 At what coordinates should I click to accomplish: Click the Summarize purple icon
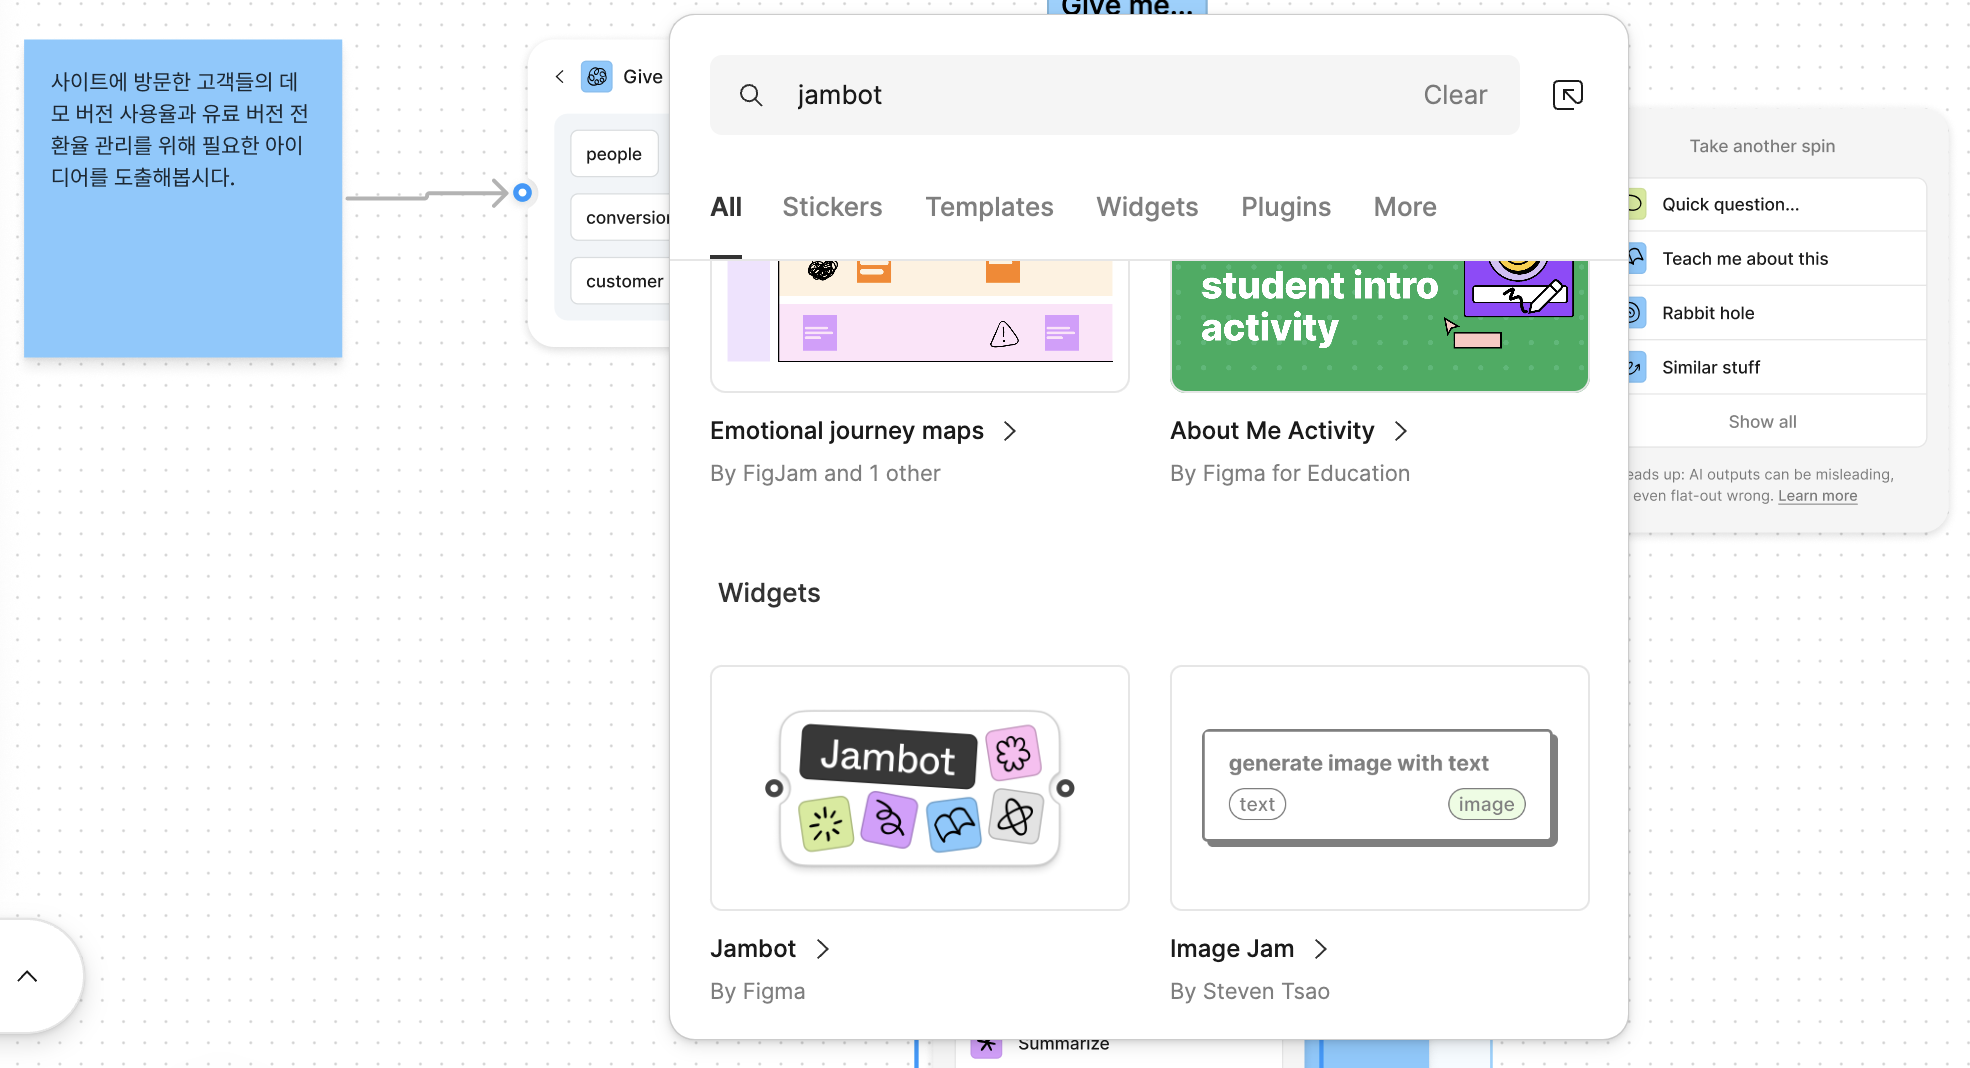[x=986, y=1045]
